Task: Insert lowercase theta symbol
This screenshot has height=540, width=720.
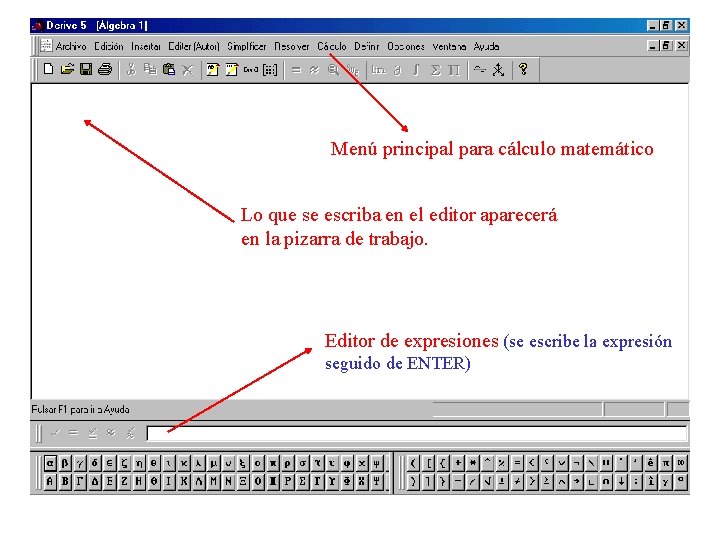Action: pyautogui.click(x=155, y=463)
